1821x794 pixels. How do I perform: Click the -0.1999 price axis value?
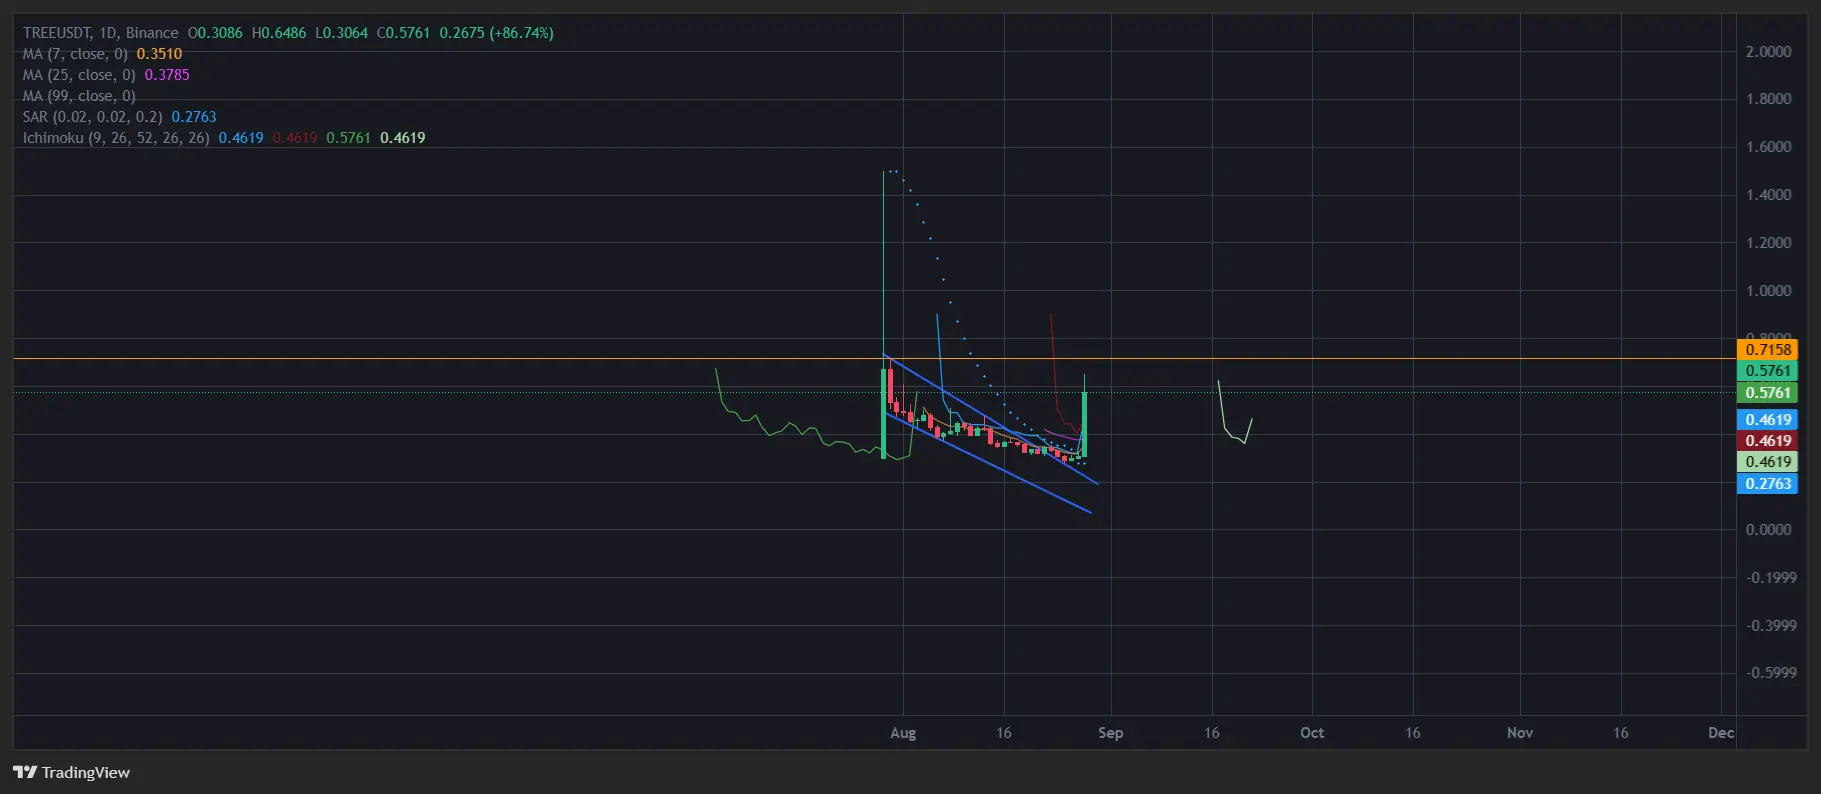tap(1770, 578)
